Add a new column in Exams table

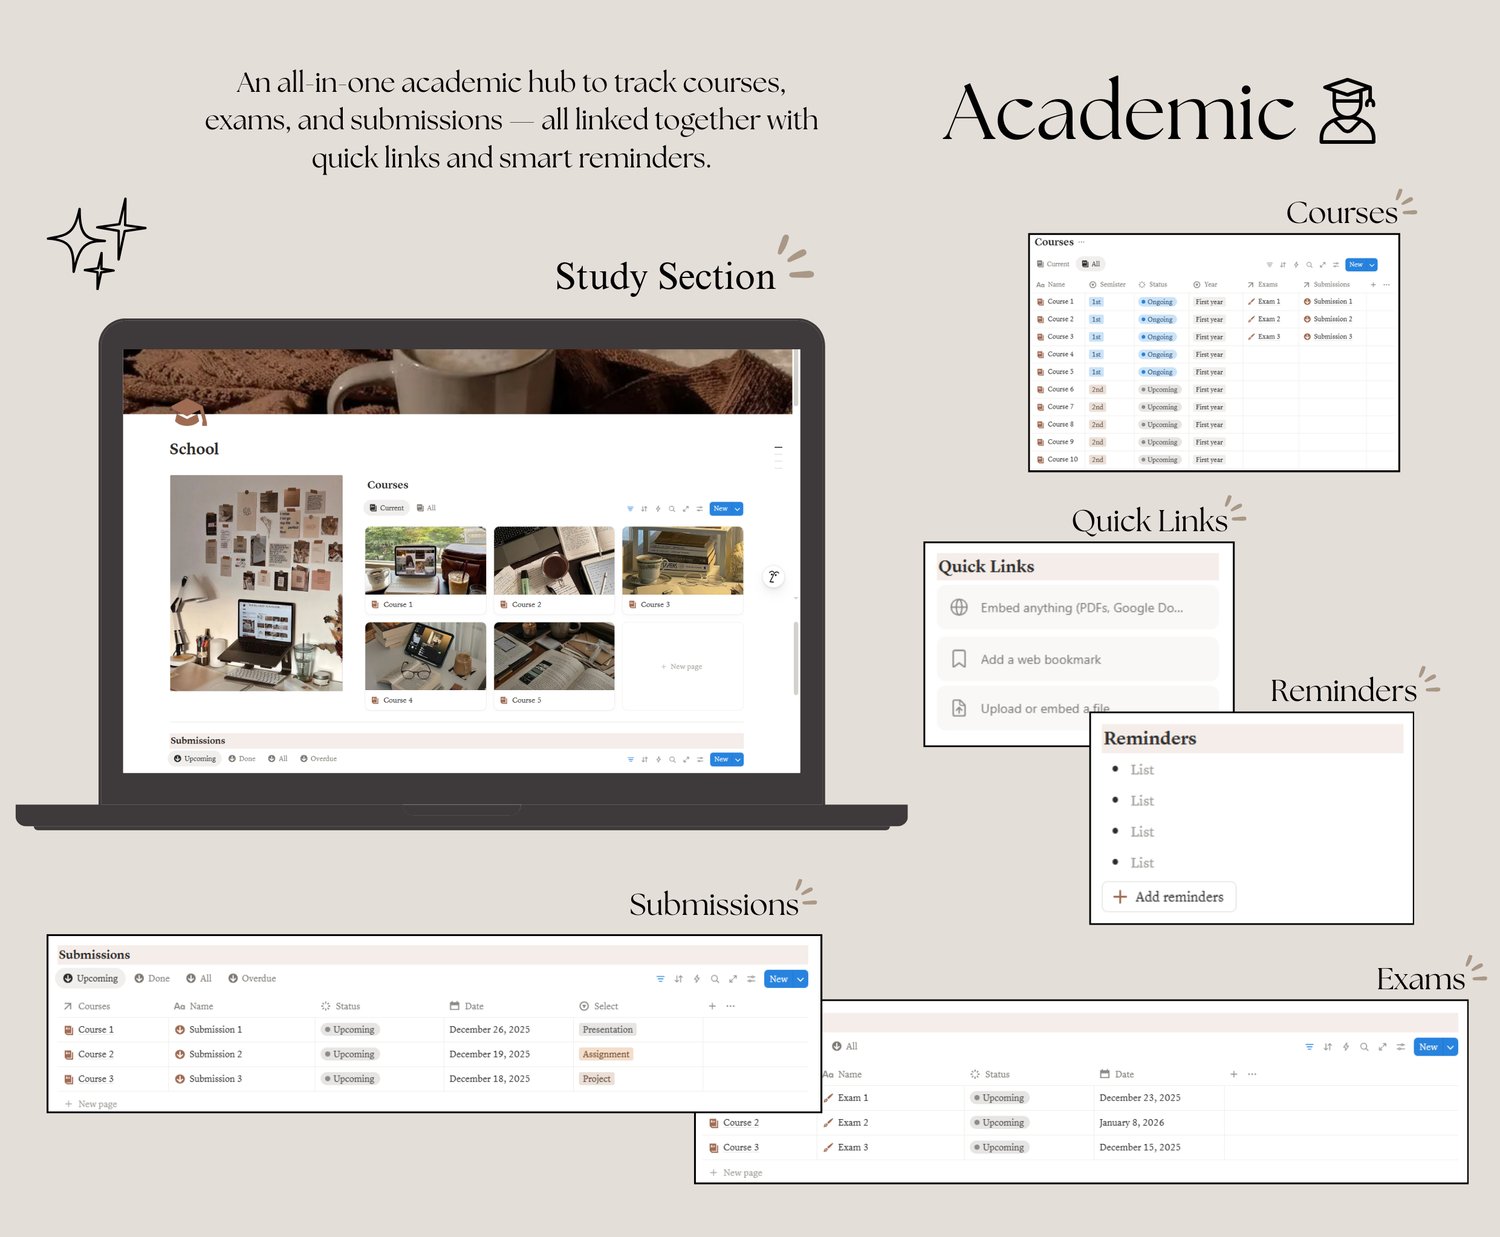(x=1234, y=1074)
